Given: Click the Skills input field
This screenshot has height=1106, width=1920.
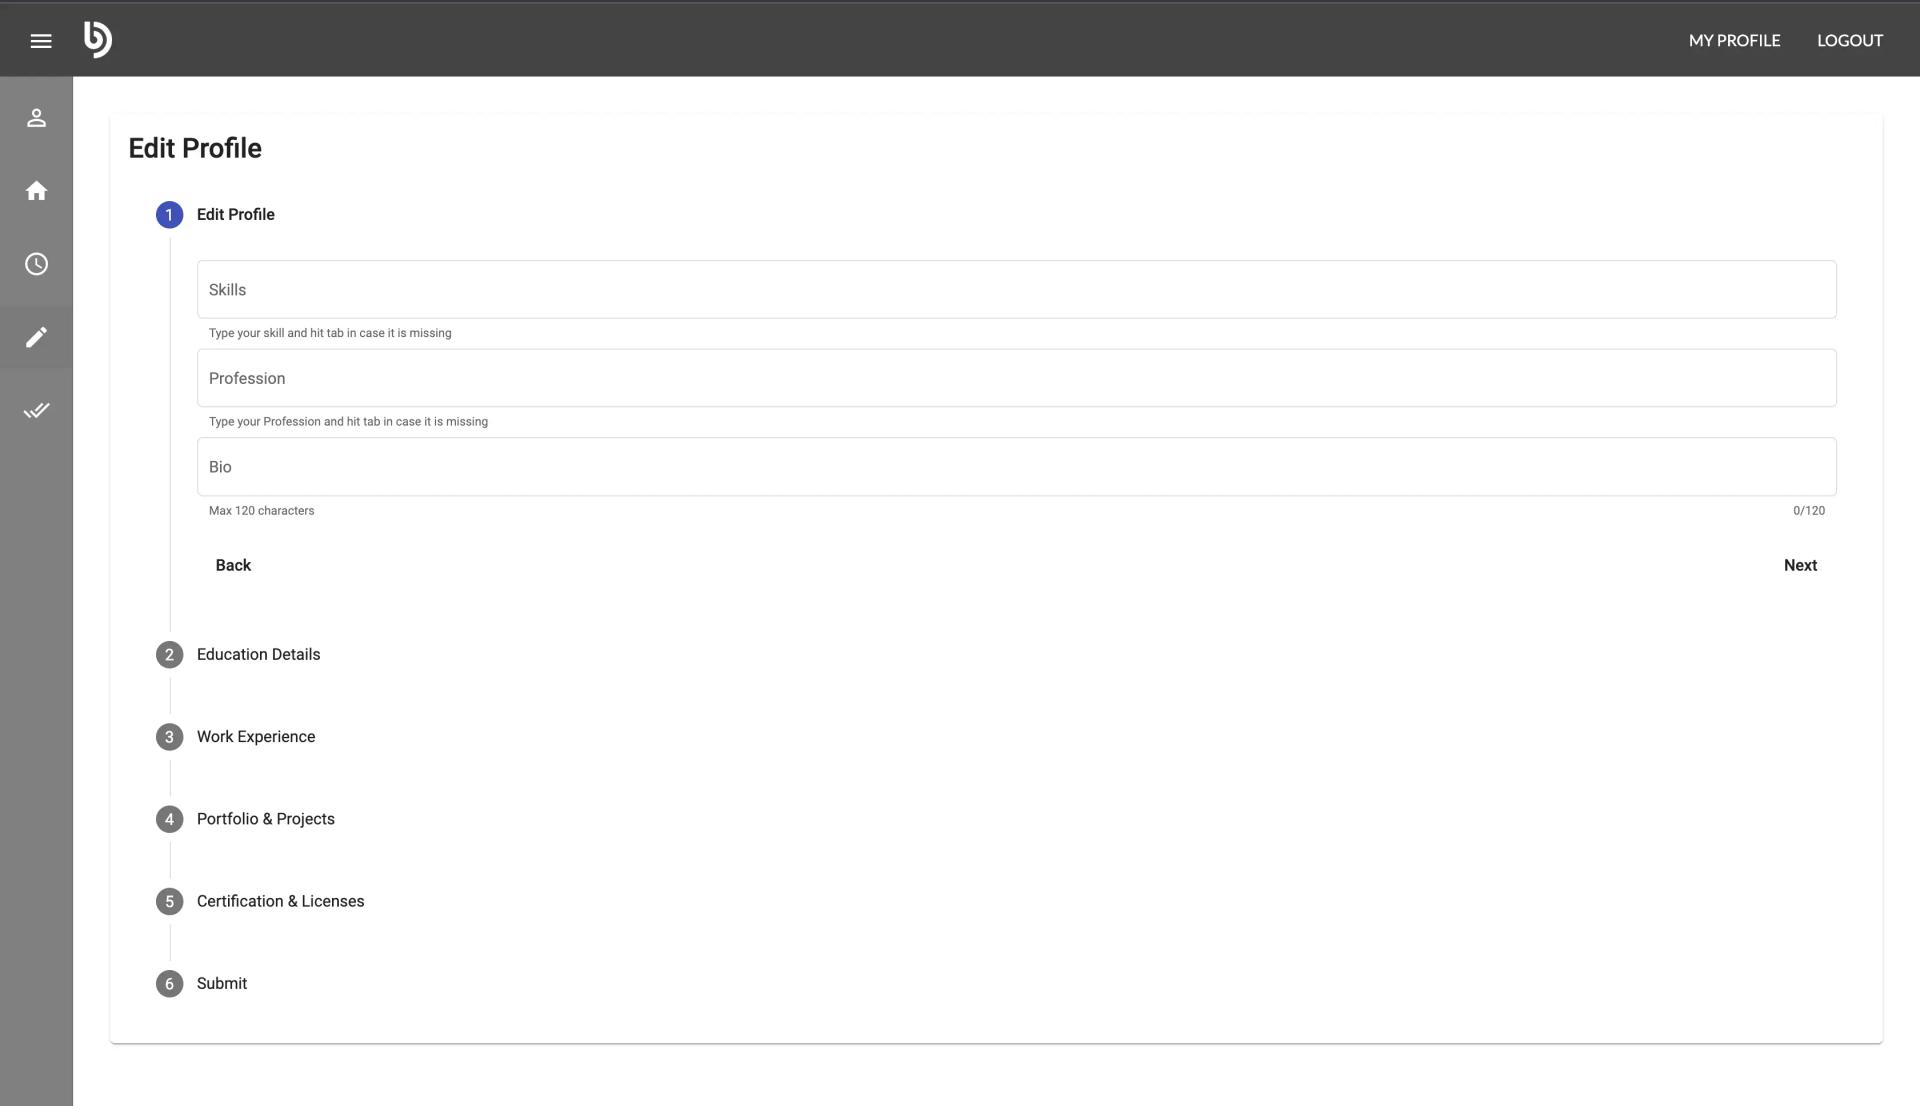Looking at the screenshot, I should click(1015, 289).
